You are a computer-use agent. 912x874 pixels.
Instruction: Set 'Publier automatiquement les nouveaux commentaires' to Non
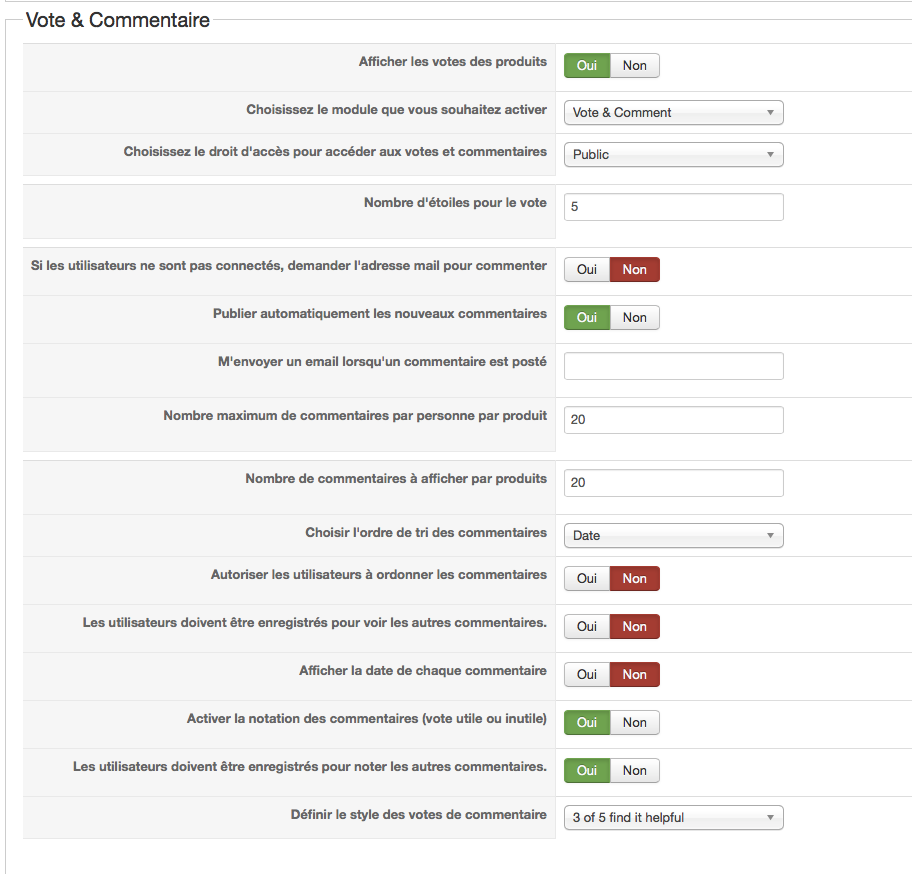click(x=635, y=318)
